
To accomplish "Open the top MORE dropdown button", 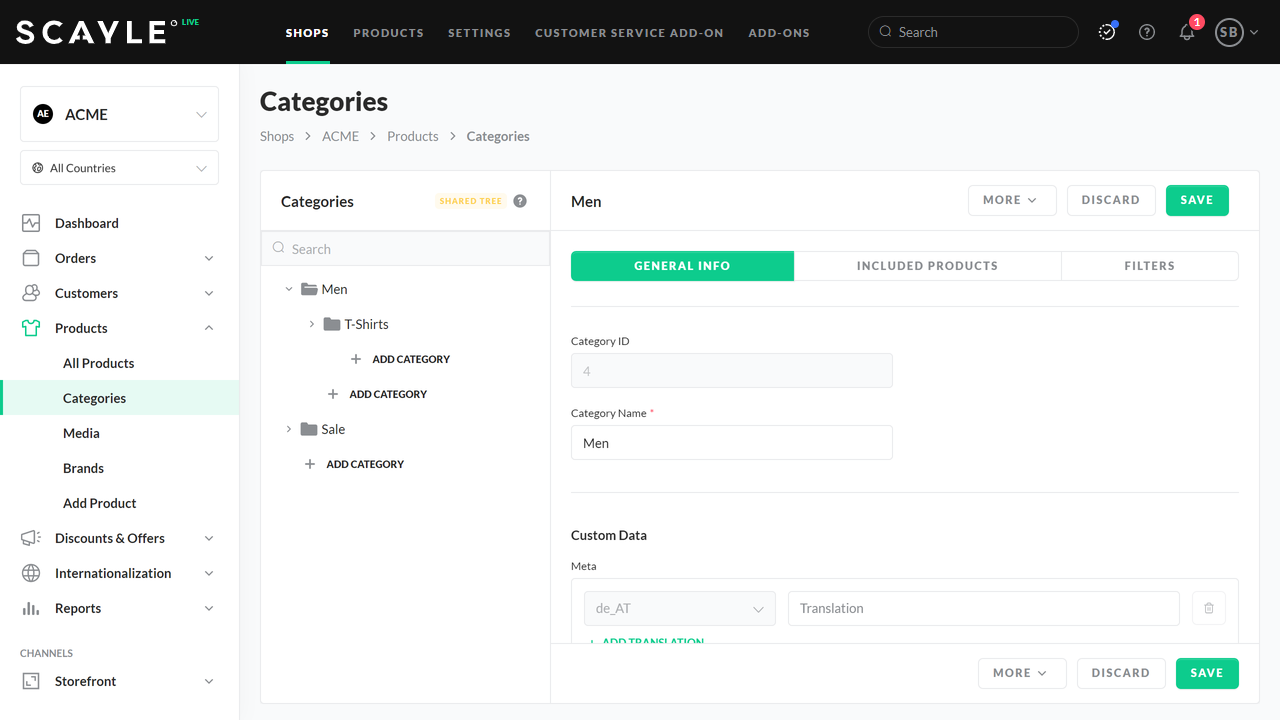I will (x=1011, y=200).
